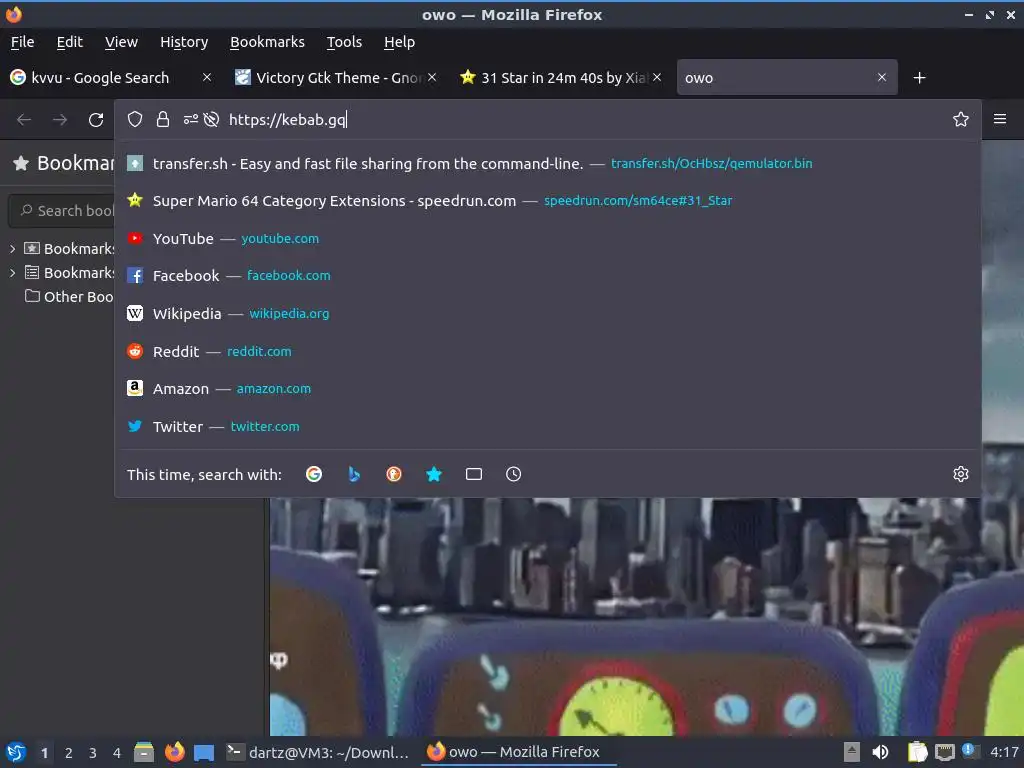
Task: Expand the first Bookmarks sidebar folder
Action: (12, 249)
